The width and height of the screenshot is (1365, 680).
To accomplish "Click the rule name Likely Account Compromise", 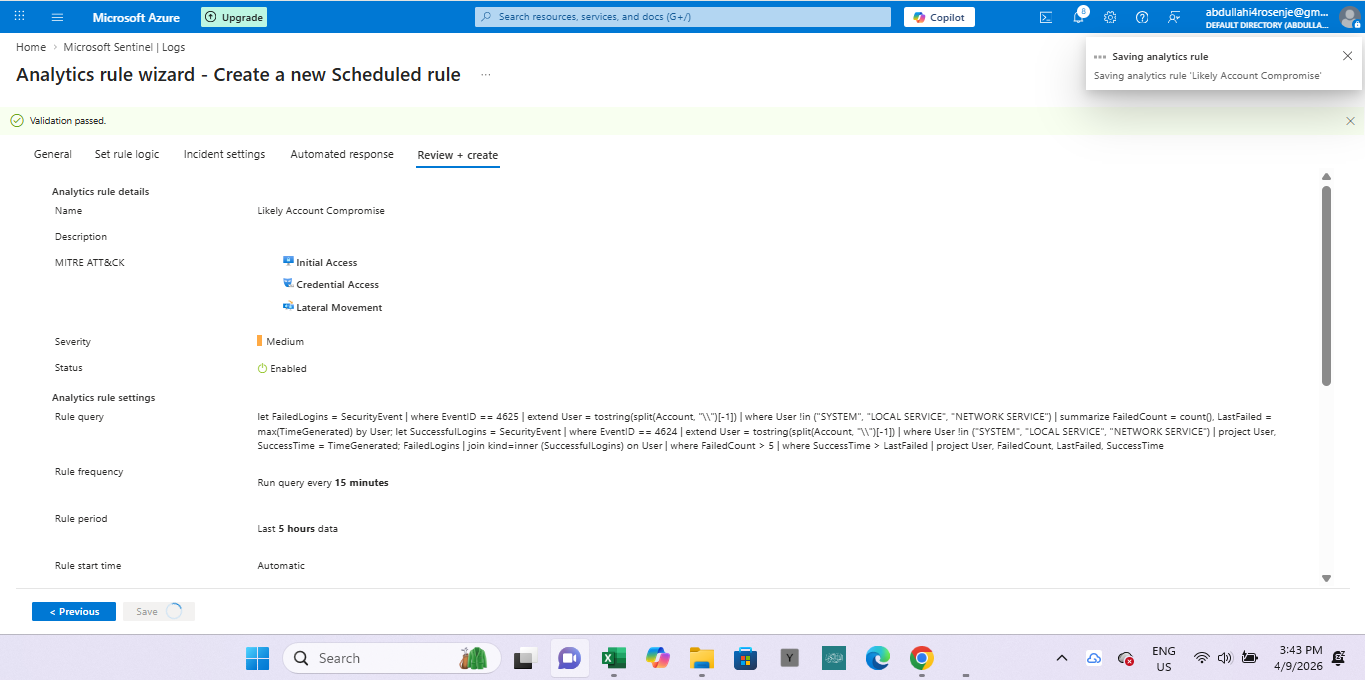I will [321, 211].
